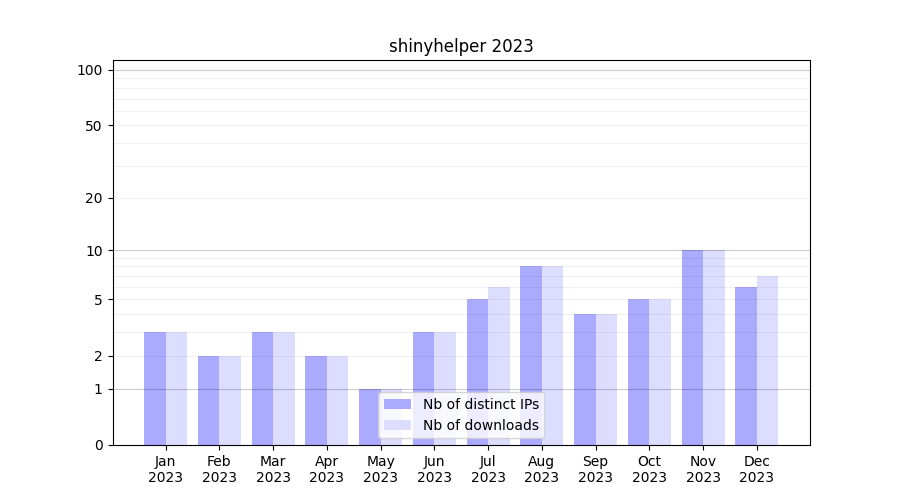Click the darker distinct IPs bar for Jan
Viewport: 900px width, 500px height.
[155, 388]
